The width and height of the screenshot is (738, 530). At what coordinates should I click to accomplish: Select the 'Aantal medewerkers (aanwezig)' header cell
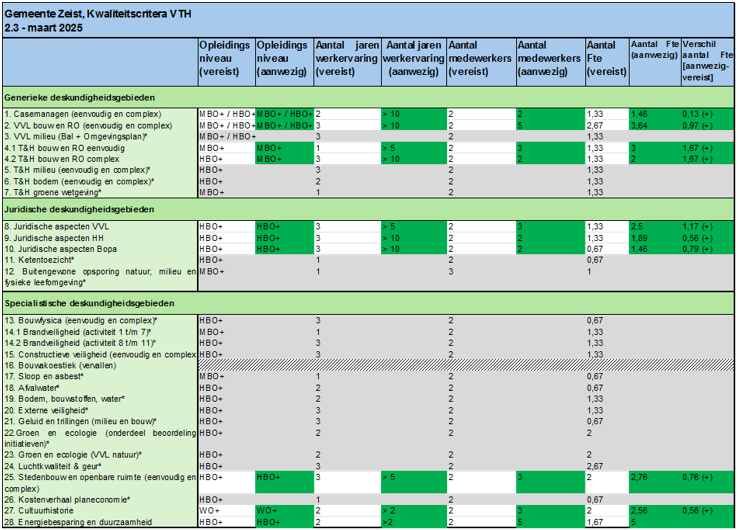click(x=549, y=59)
